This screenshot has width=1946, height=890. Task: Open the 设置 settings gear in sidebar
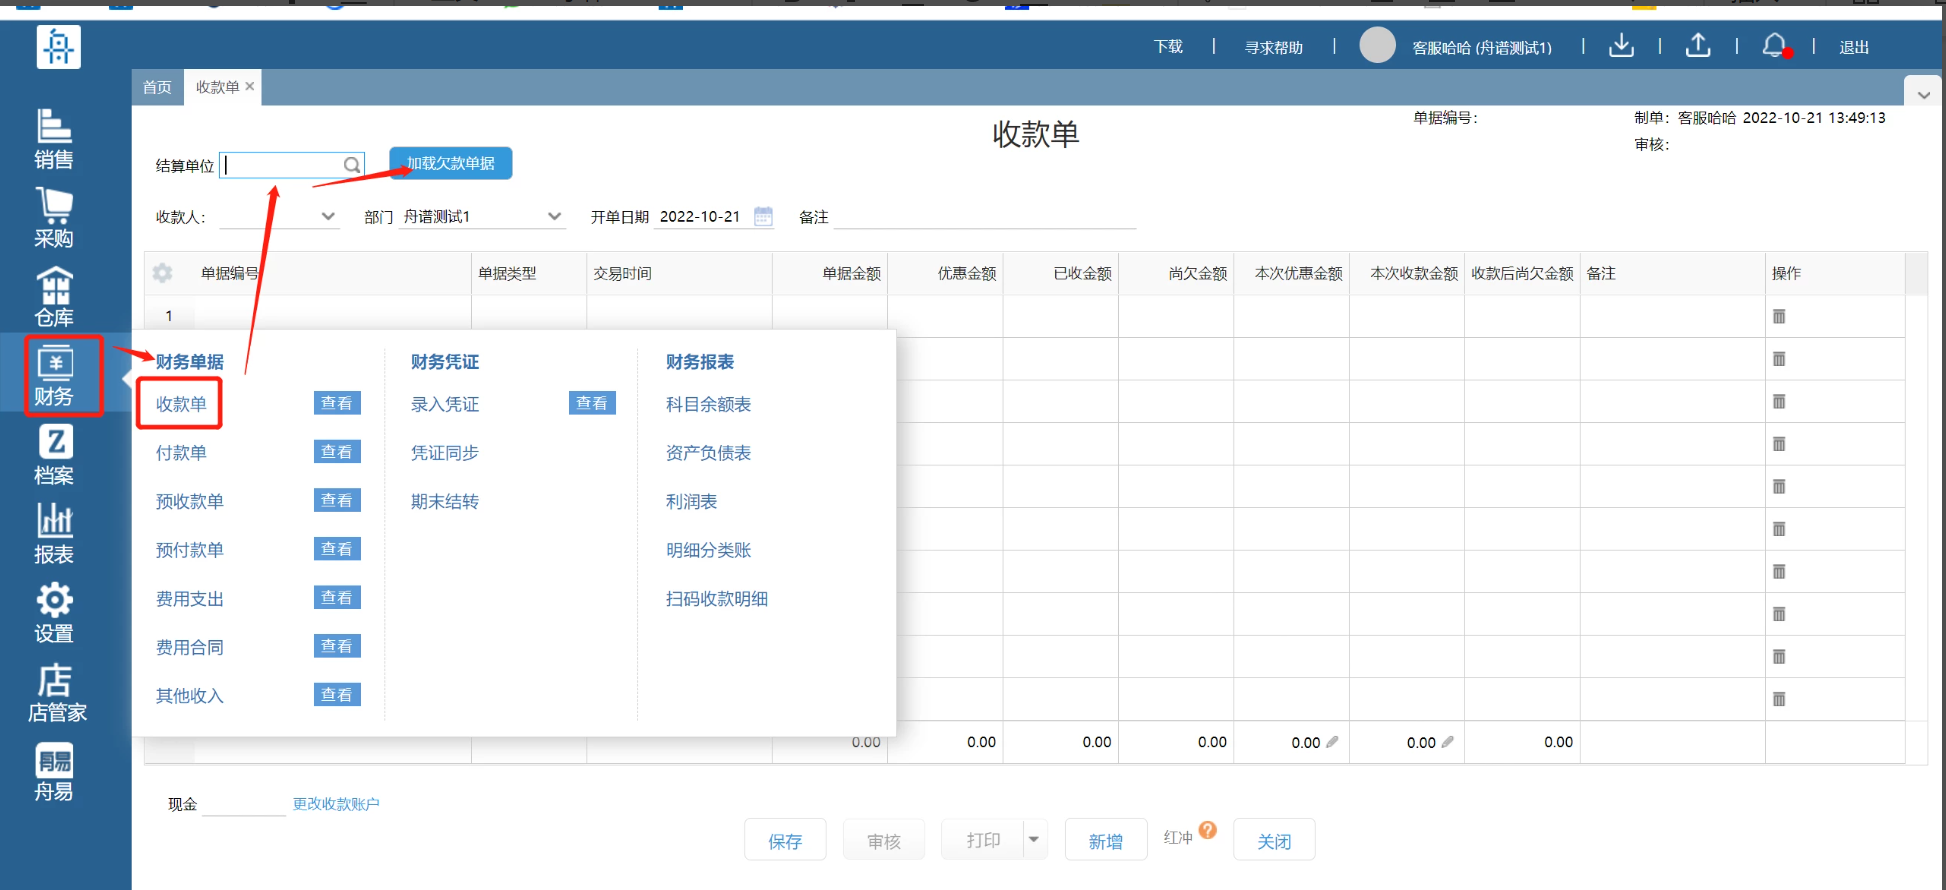point(54,613)
